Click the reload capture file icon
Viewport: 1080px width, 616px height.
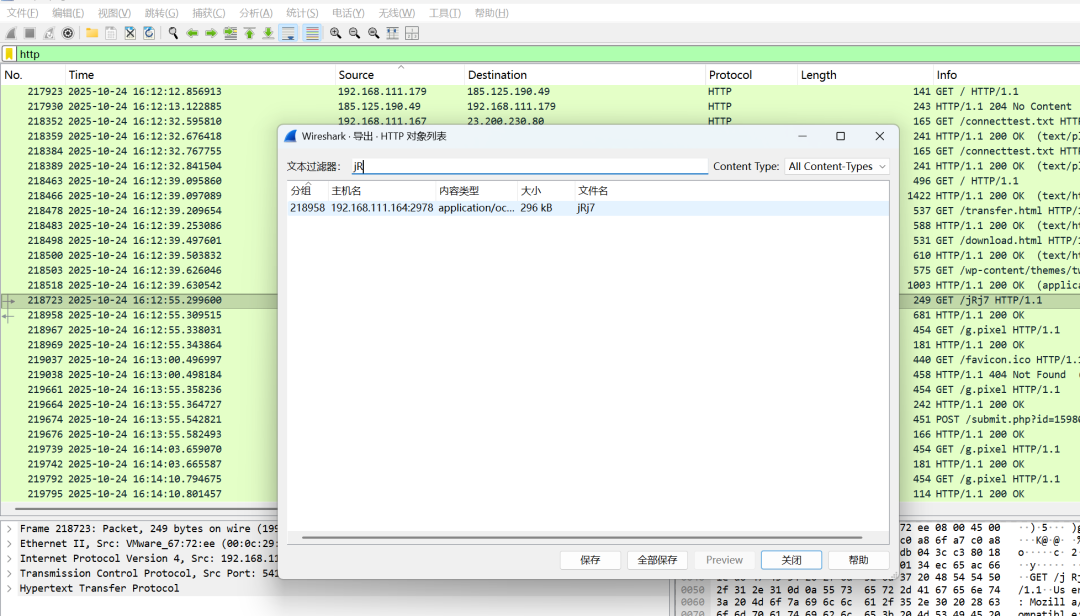149,33
